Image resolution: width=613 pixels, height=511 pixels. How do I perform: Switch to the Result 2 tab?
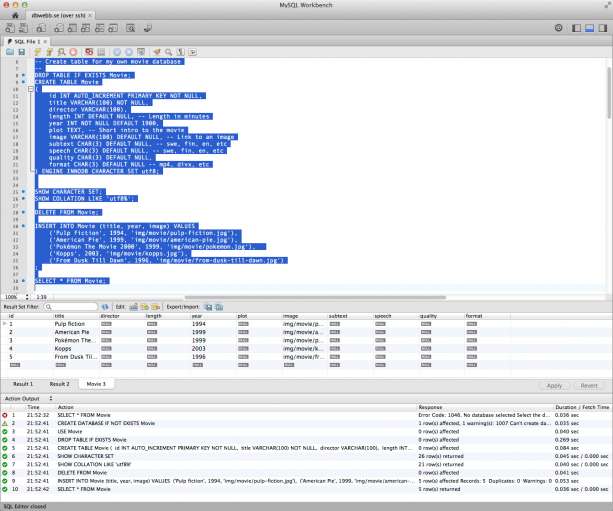[59, 384]
